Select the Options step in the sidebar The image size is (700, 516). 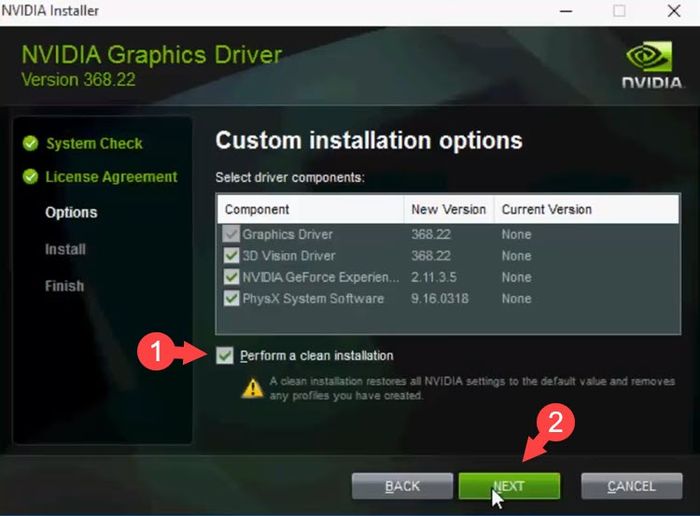(71, 212)
